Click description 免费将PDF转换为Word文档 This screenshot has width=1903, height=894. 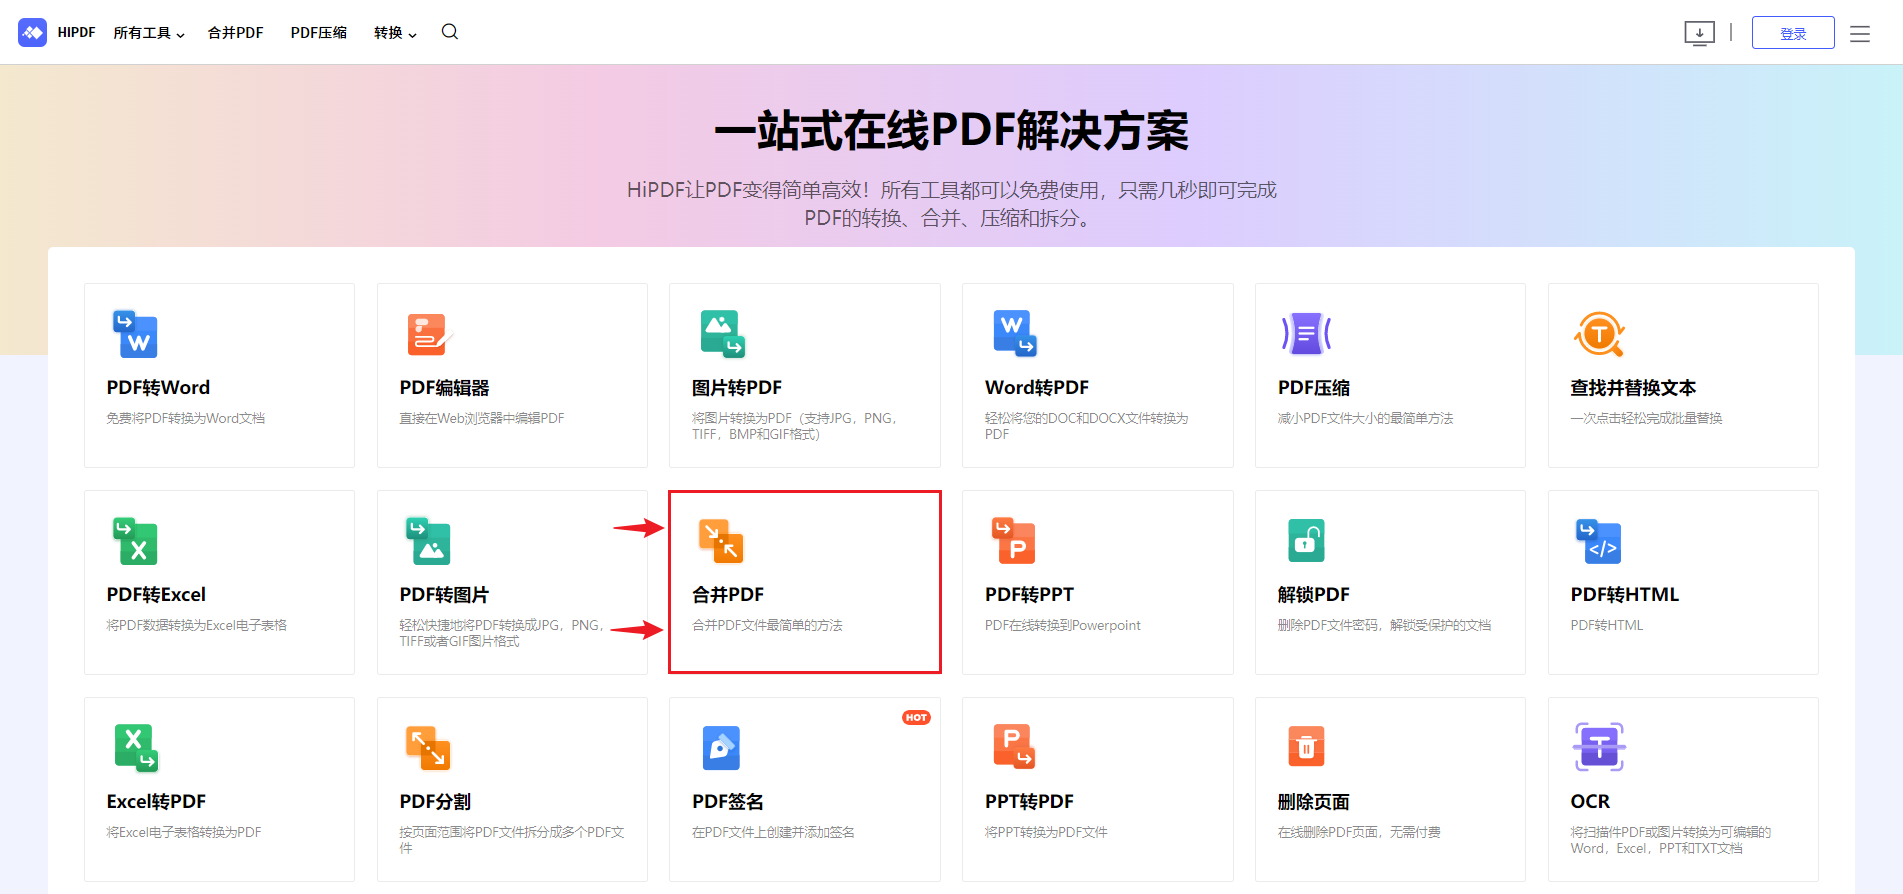click(x=186, y=418)
